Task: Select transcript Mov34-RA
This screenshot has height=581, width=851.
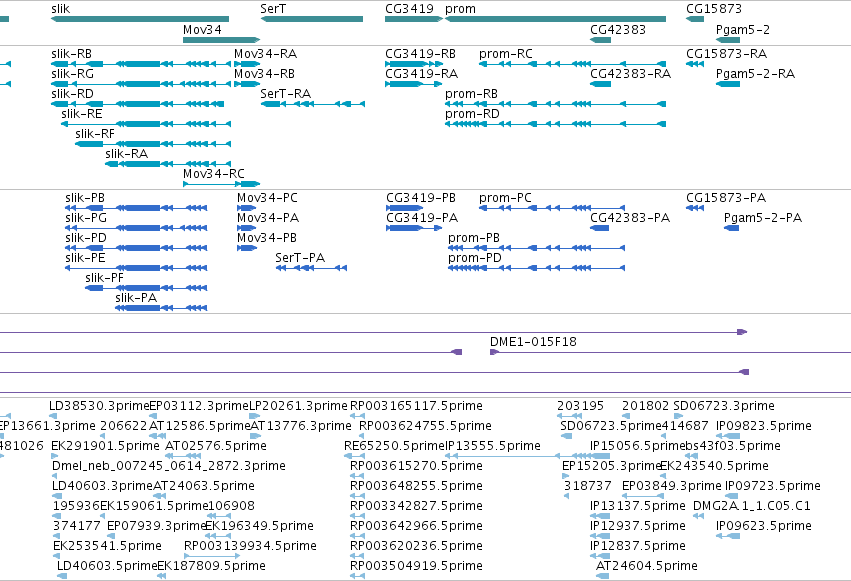Action: [247, 64]
